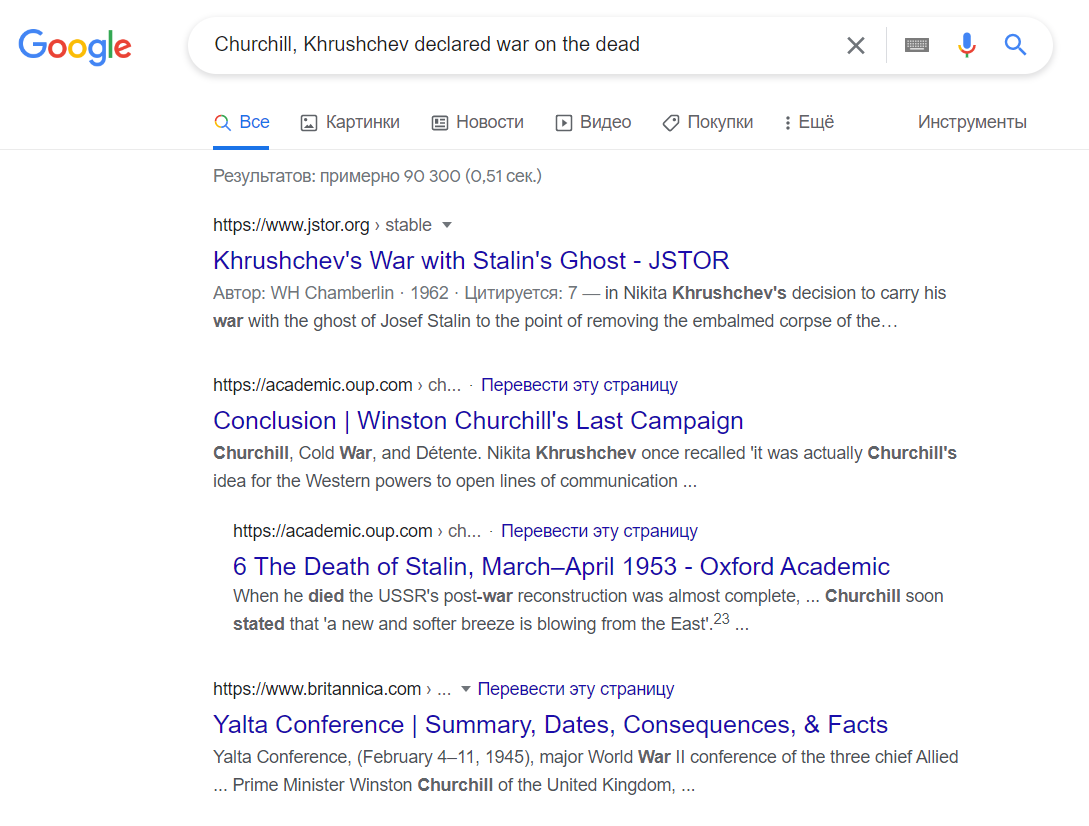1089x826 pixels.
Task: Open Conclusion Winston Churchill's Last Campaign link
Action: tap(478, 421)
